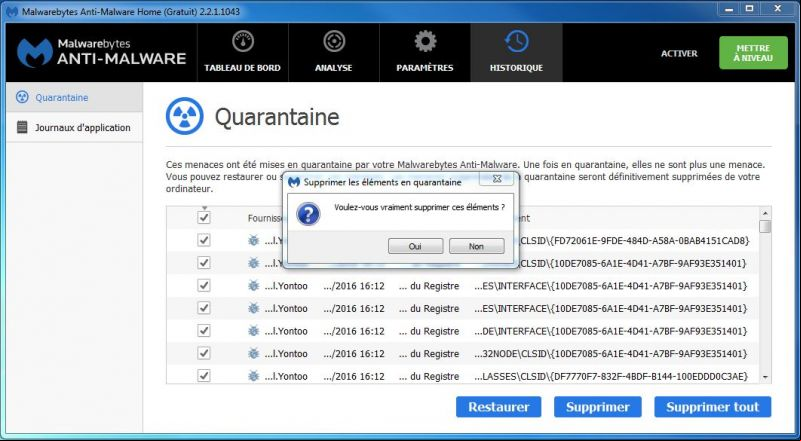
Task: Click the Restaurer button
Action: (x=499, y=407)
